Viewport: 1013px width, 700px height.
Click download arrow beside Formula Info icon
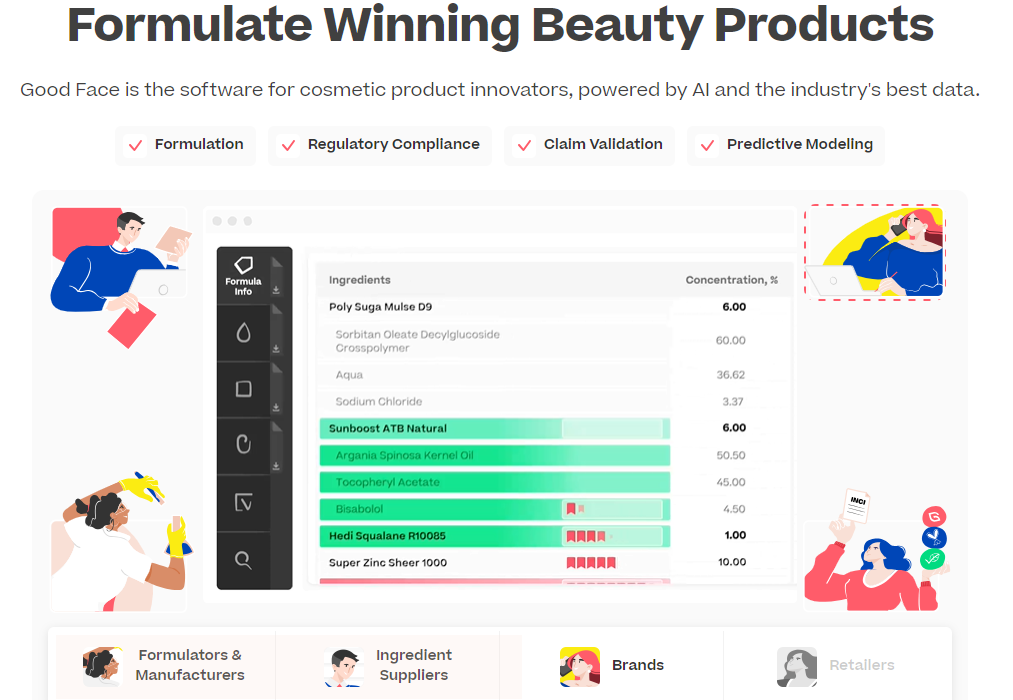pos(276,291)
